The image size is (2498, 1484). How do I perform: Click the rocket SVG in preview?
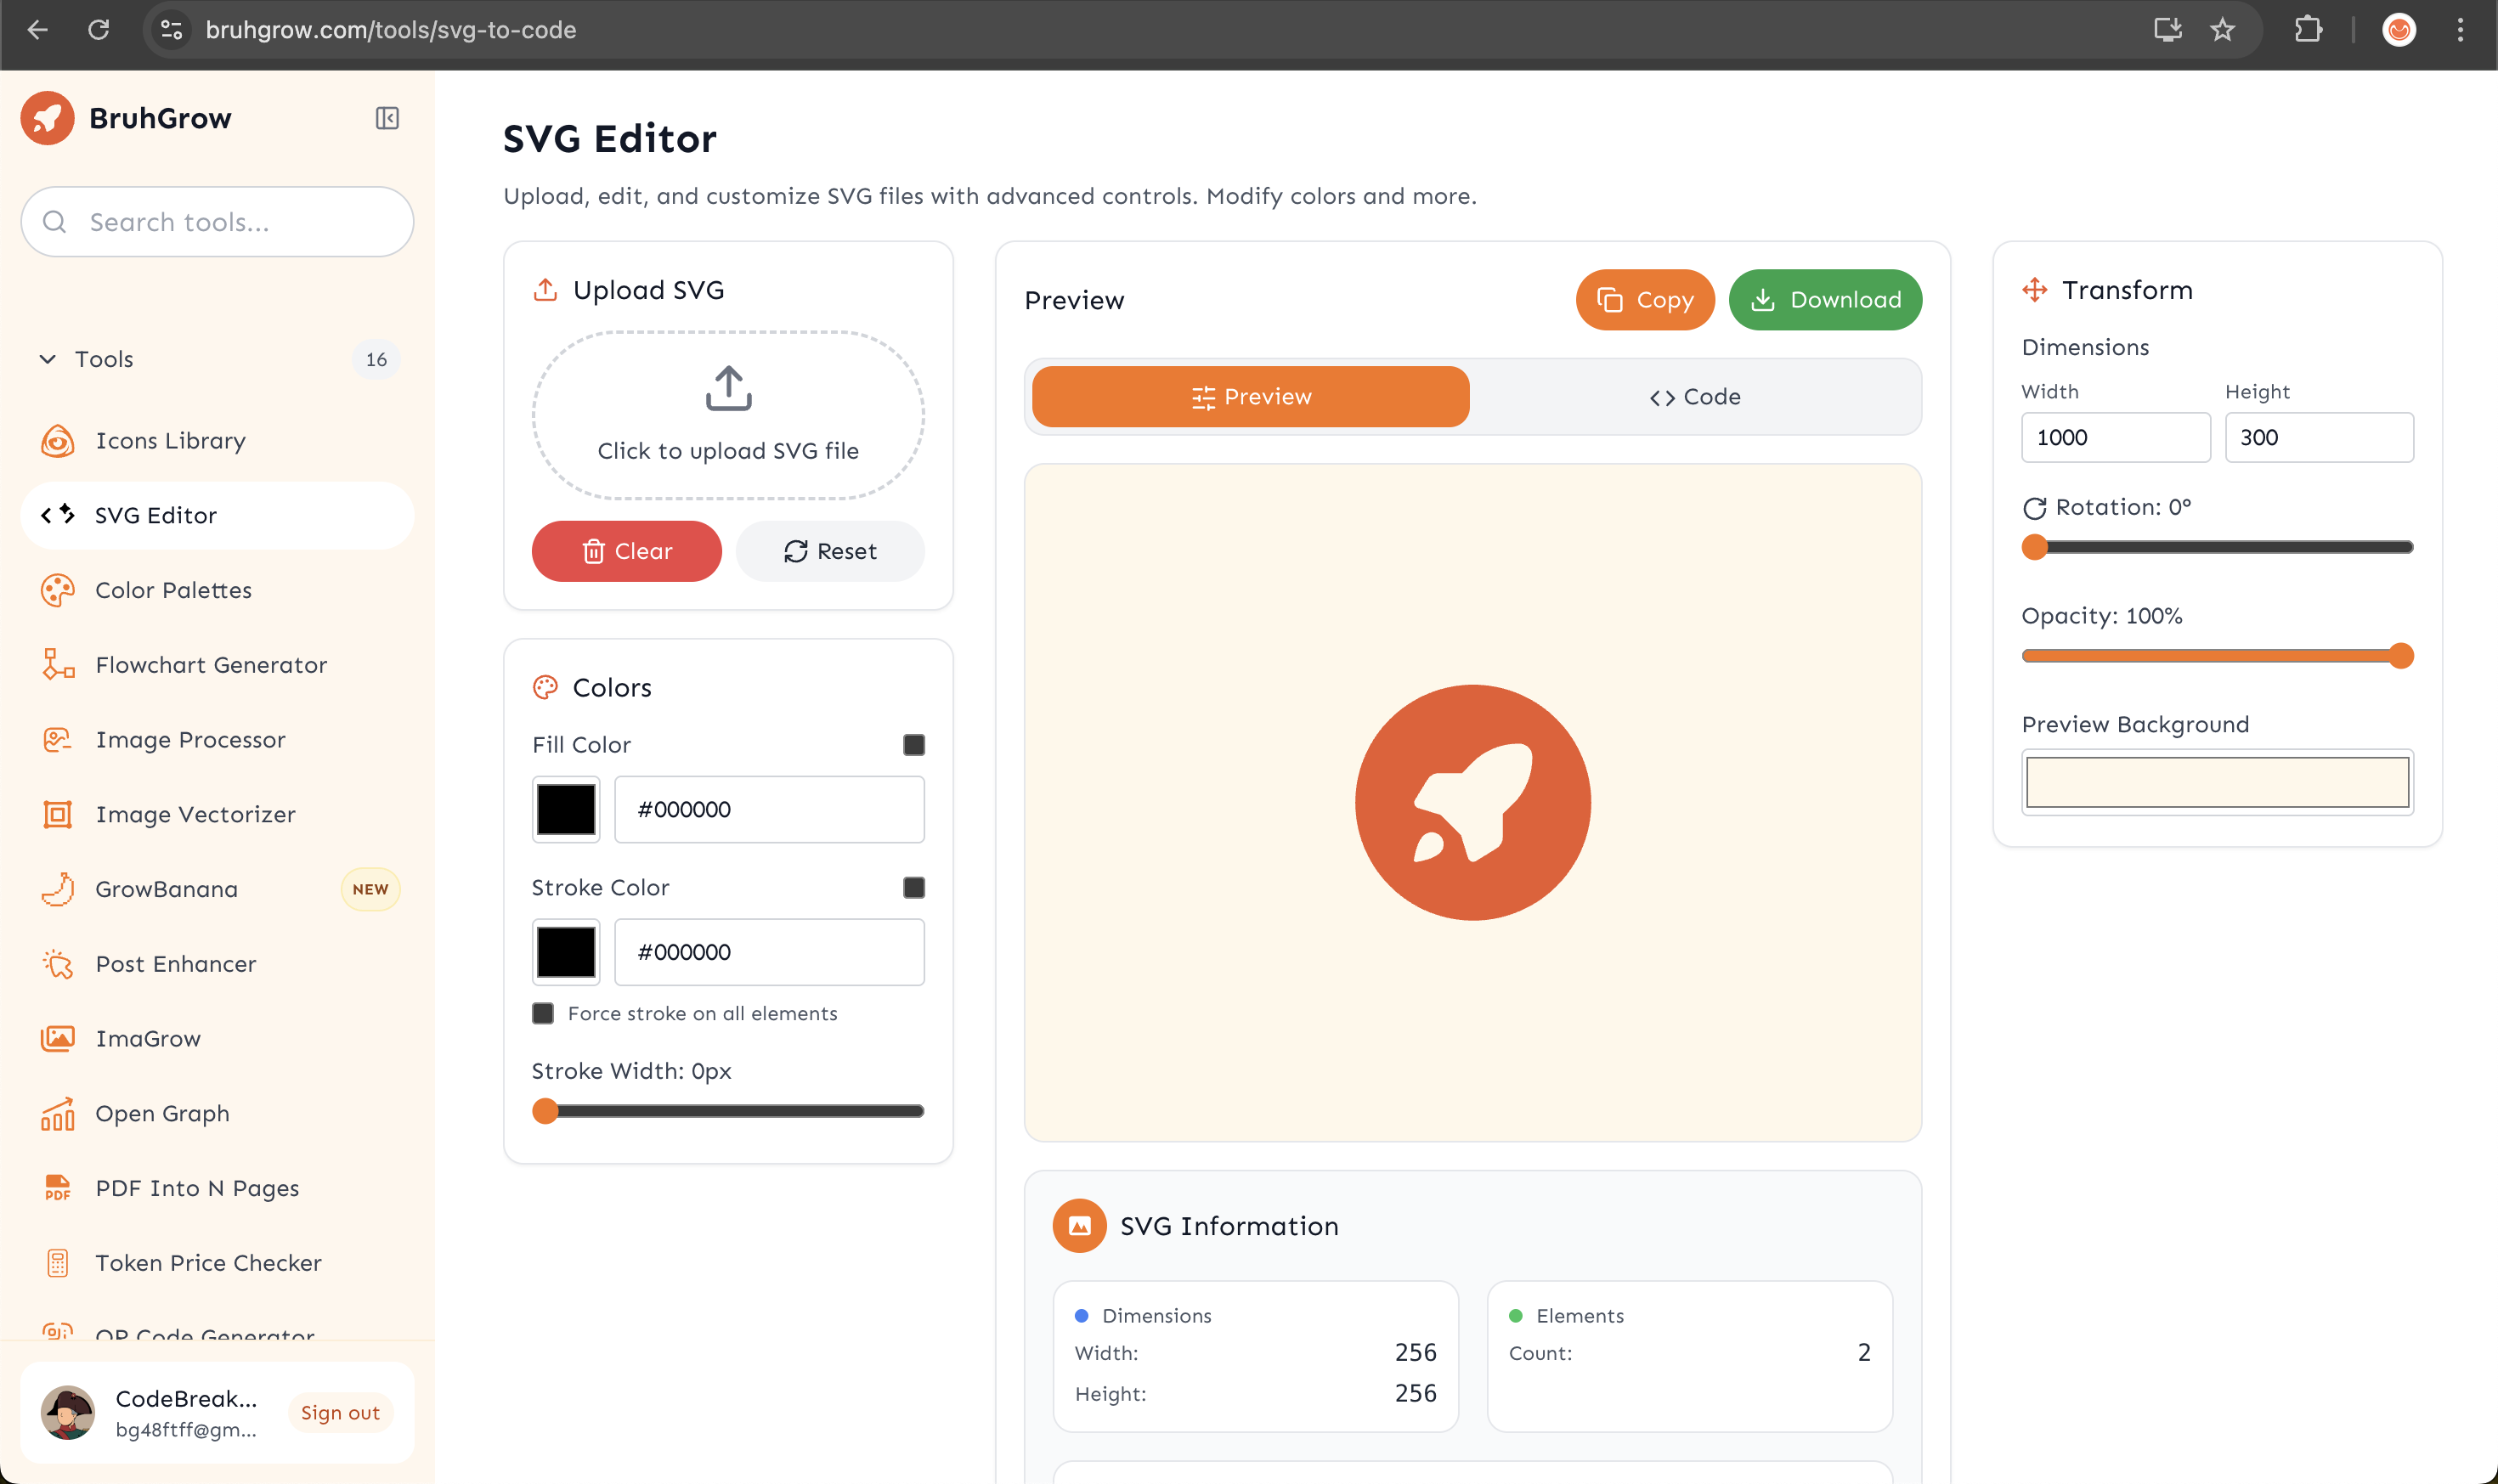point(1473,802)
